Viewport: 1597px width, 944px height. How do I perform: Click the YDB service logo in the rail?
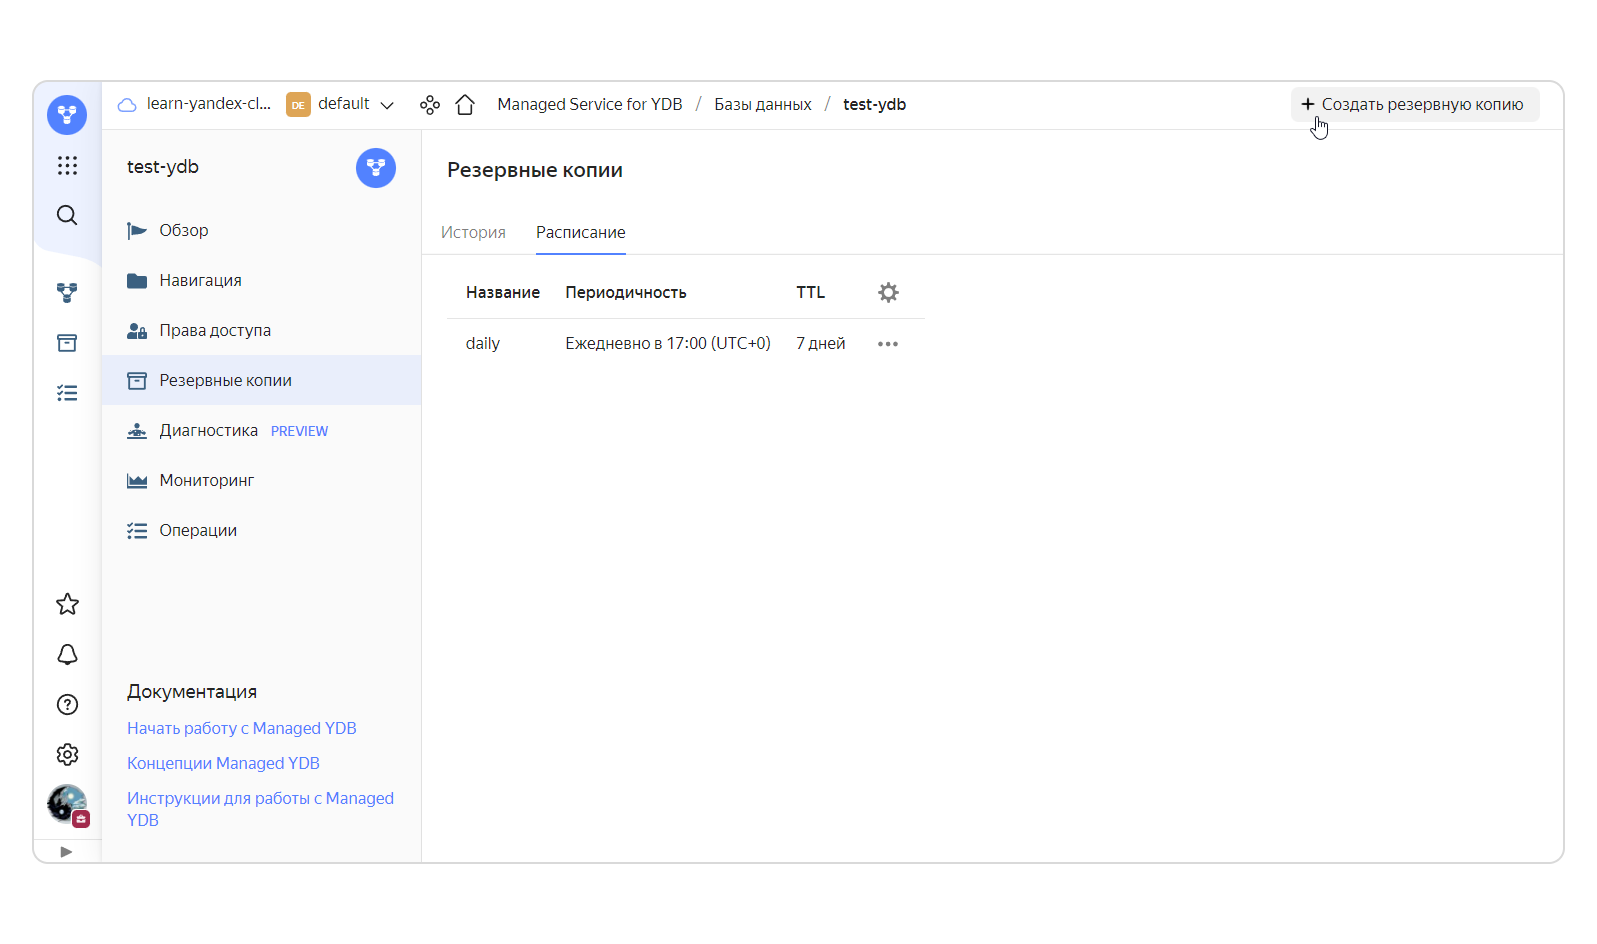[x=67, y=115]
